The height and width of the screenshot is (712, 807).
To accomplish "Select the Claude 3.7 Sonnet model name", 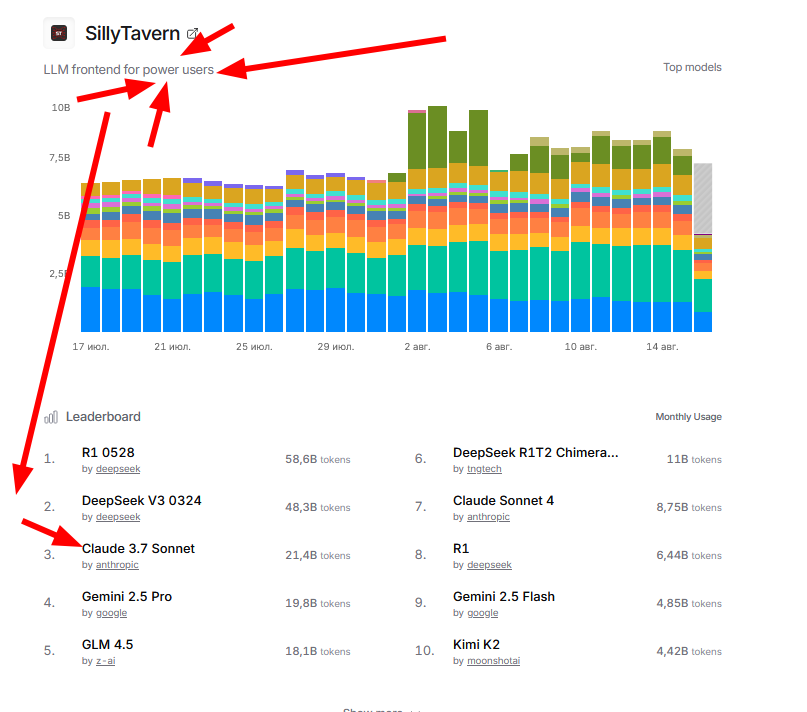I will (138, 548).
